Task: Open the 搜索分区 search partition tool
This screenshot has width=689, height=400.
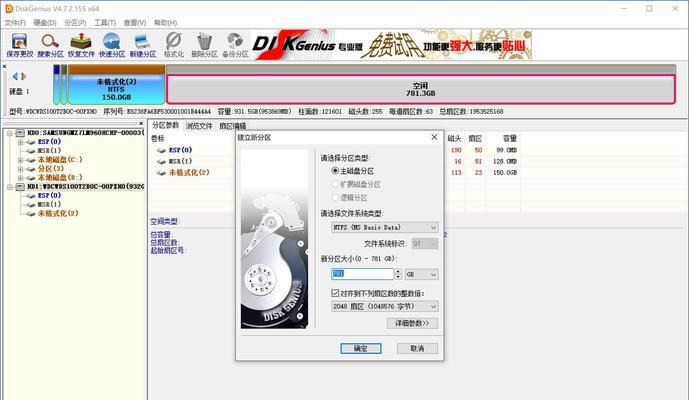Action: 50,45
